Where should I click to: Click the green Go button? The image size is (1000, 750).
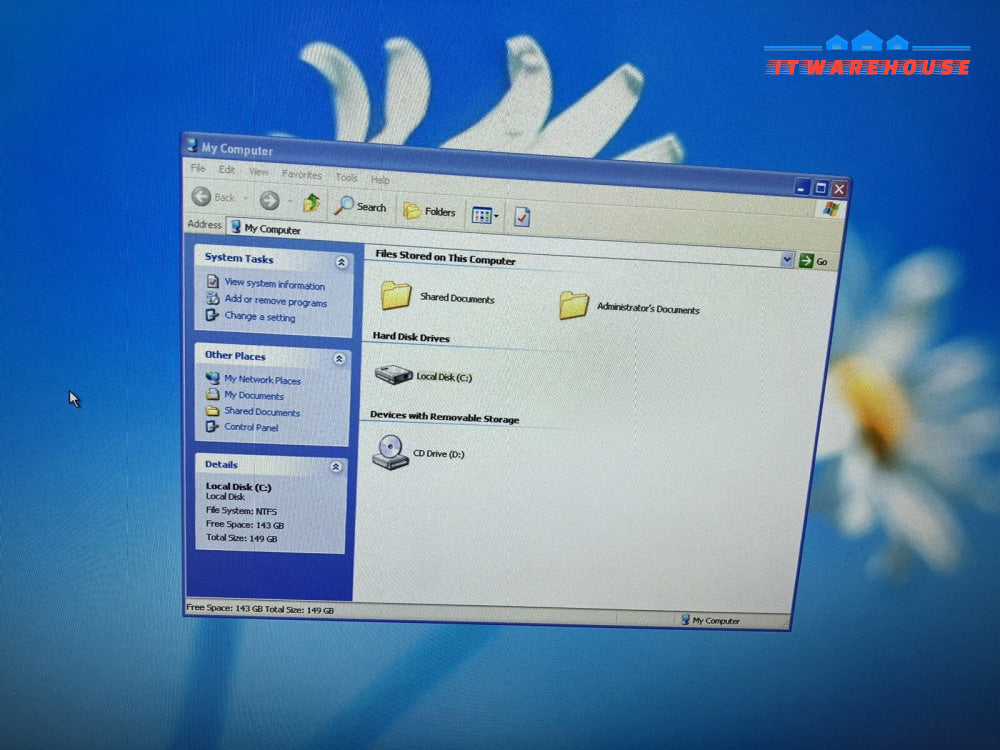pyautogui.click(x=814, y=261)
